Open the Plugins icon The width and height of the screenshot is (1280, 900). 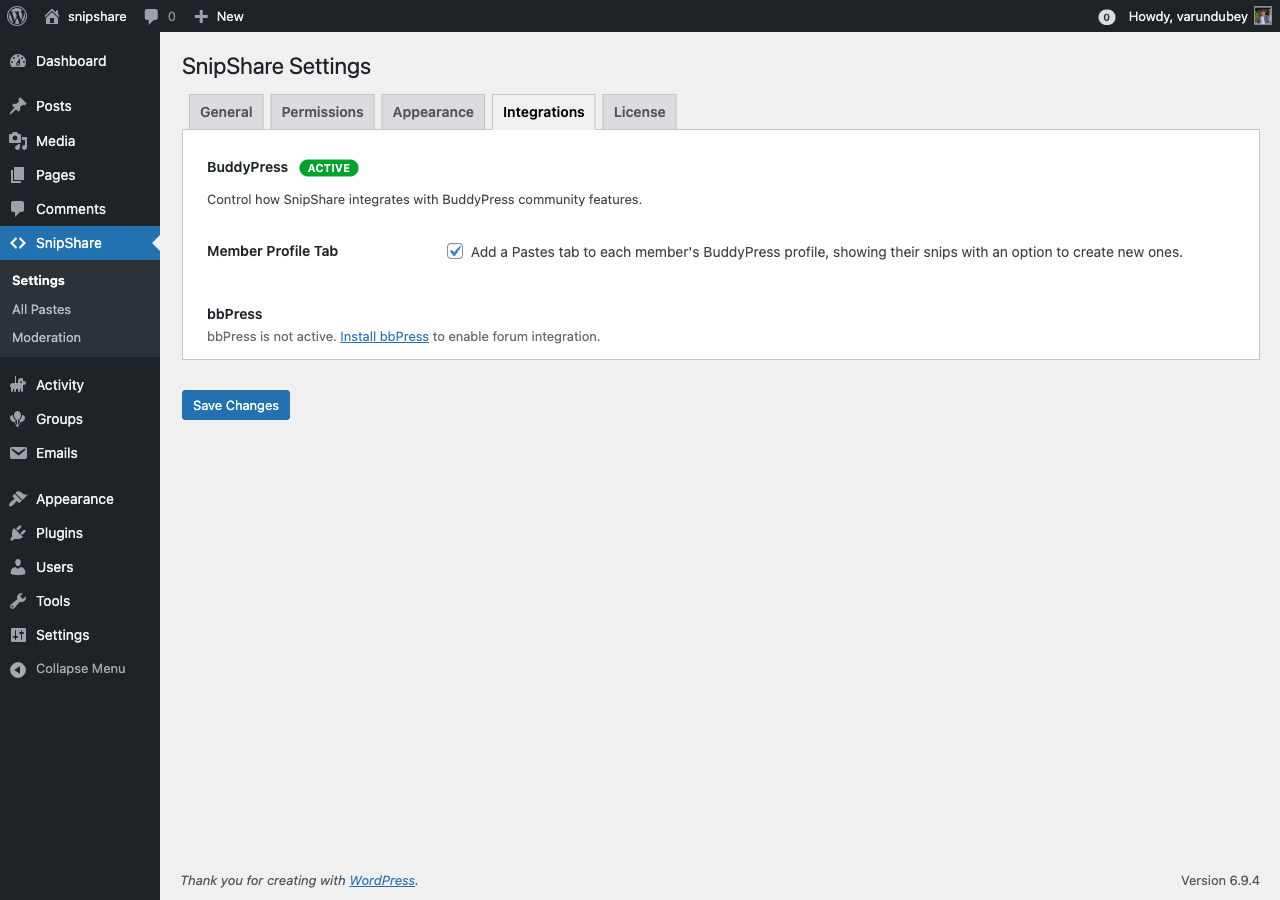click(18, 533)
